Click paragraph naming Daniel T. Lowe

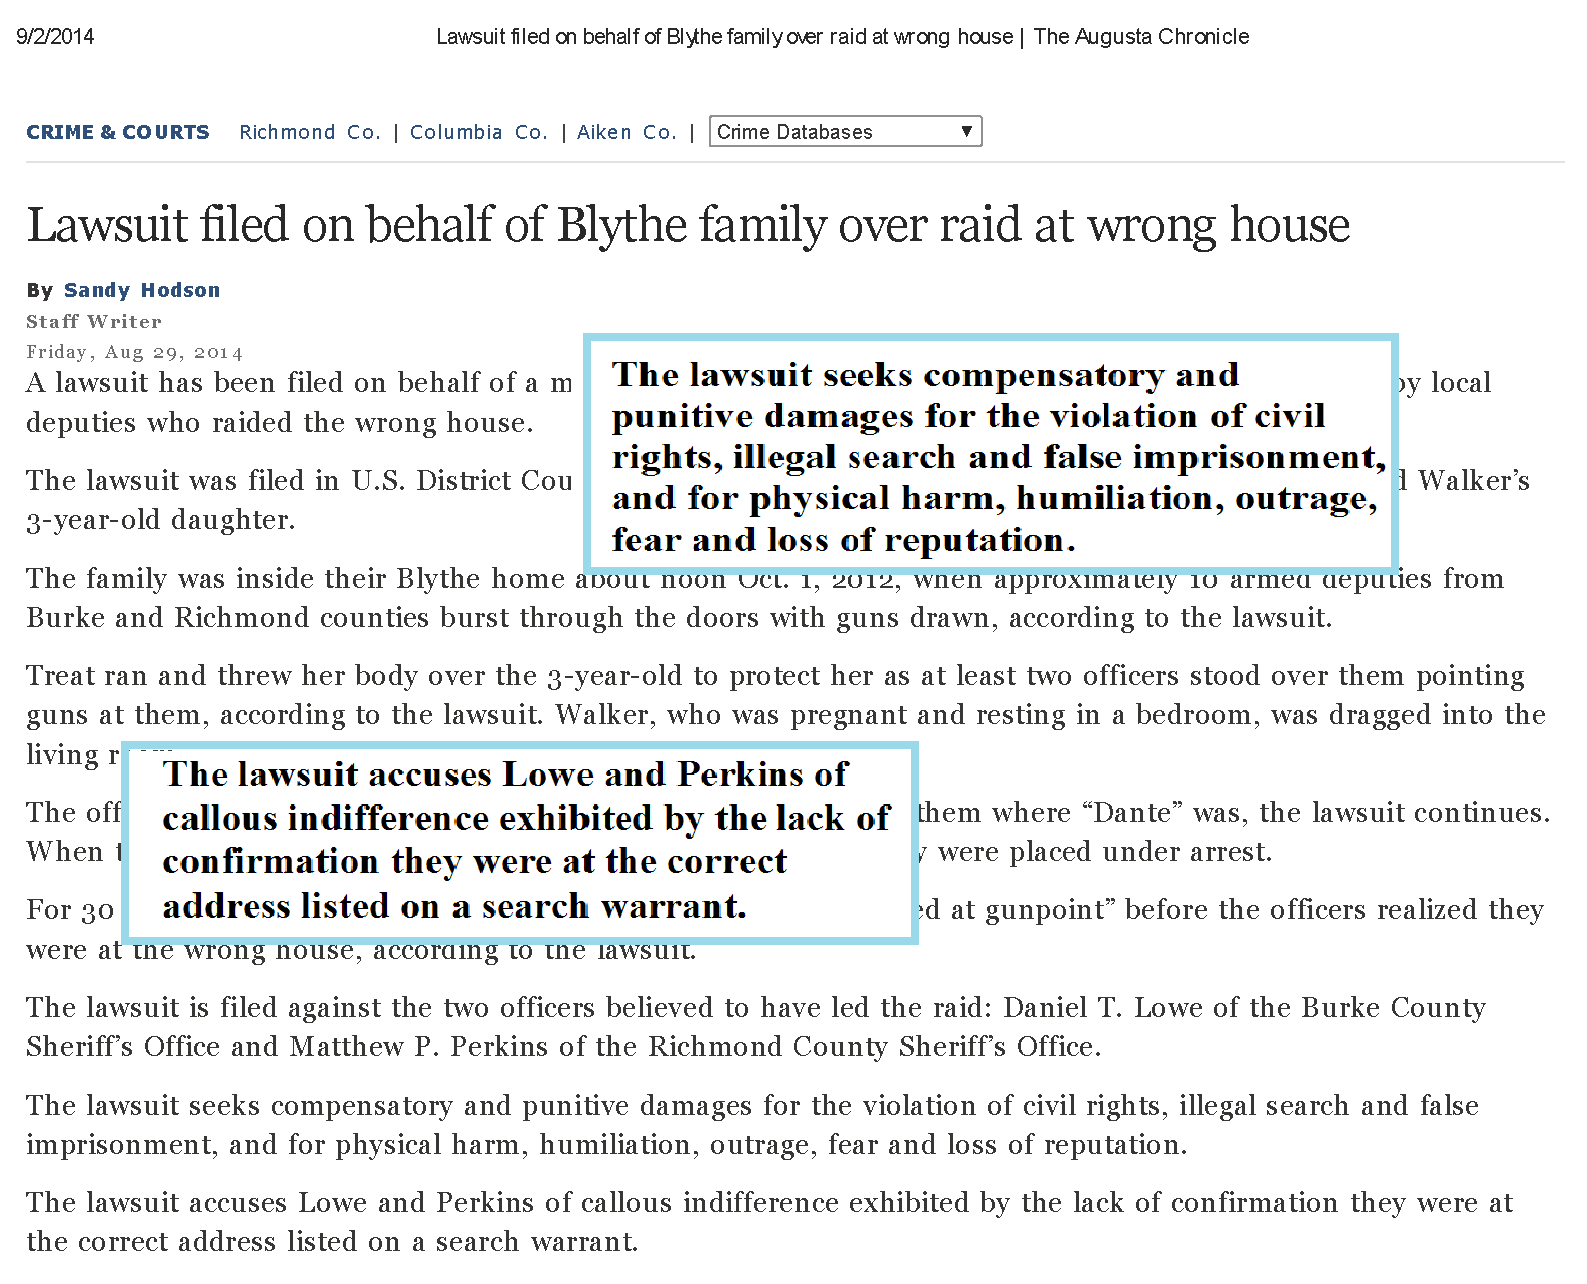point(755,1027)
